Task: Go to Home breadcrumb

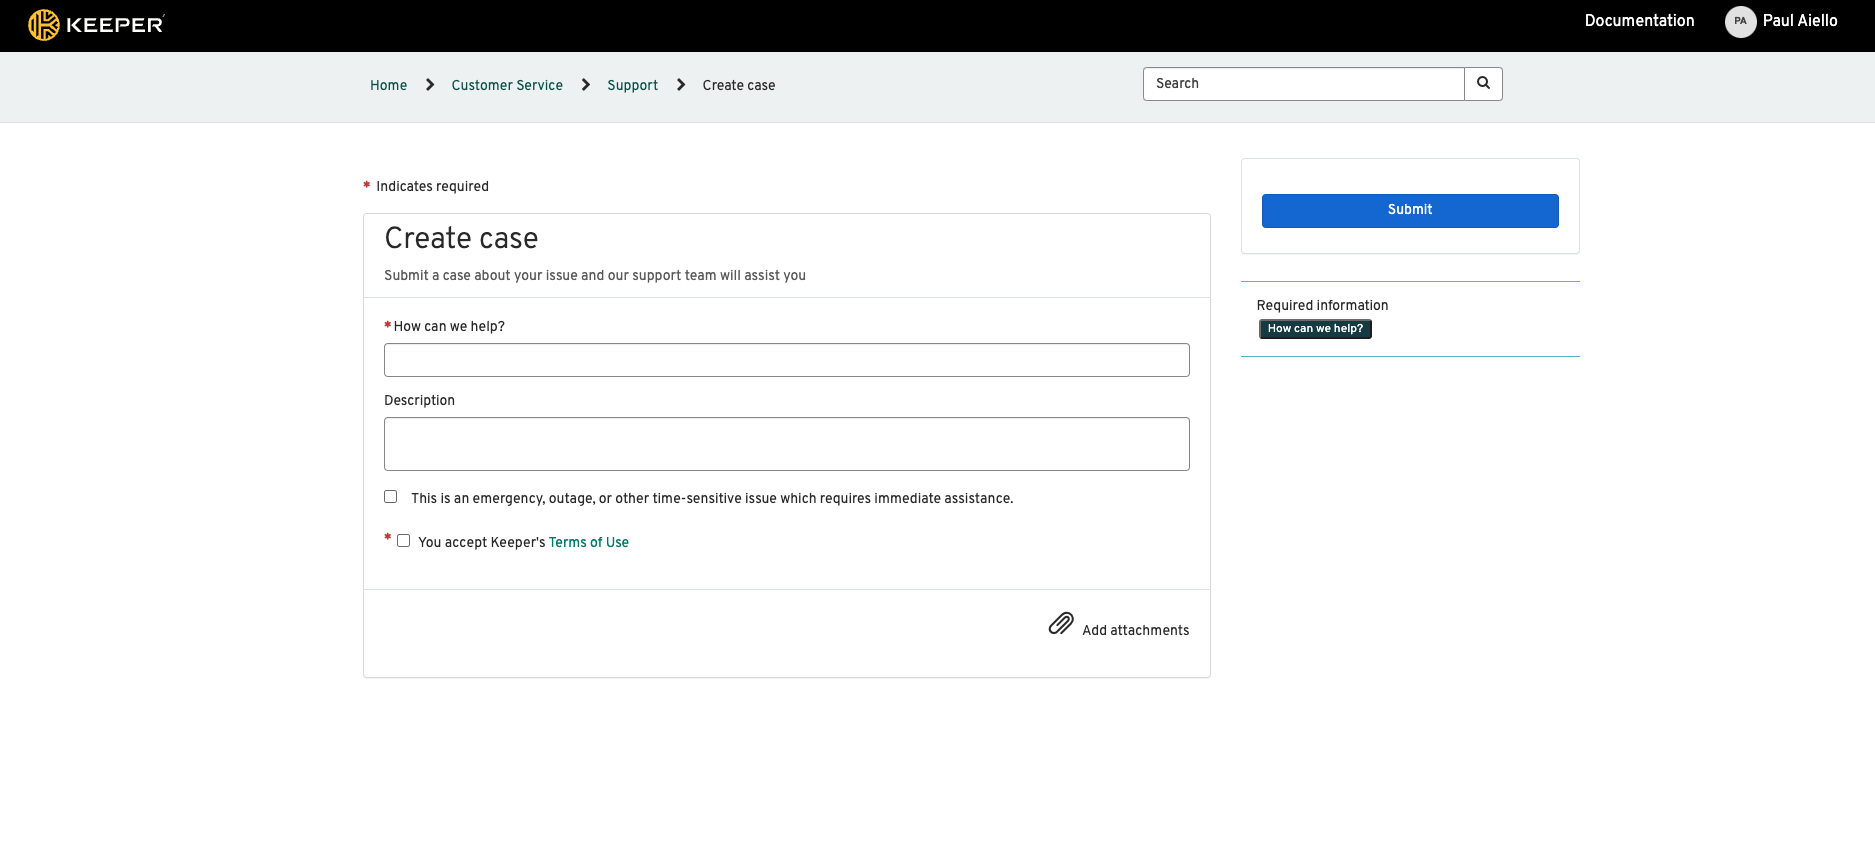Action: 388,86
